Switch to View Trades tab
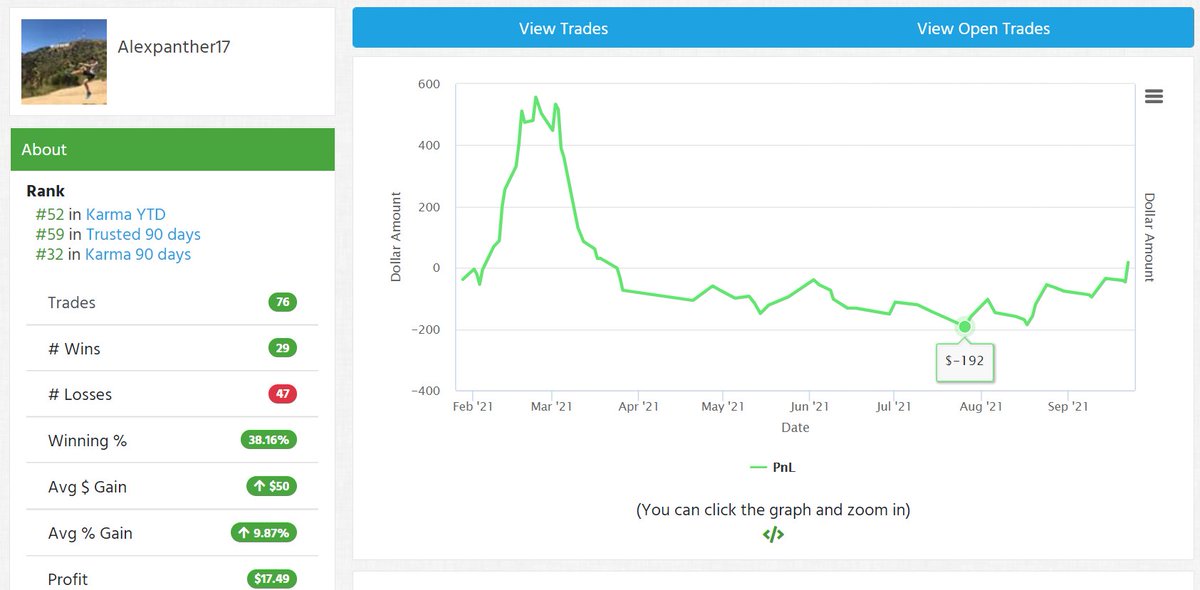Image resolution: width=1200 pixels, height=590 pixels. click(x=563, y=28)
